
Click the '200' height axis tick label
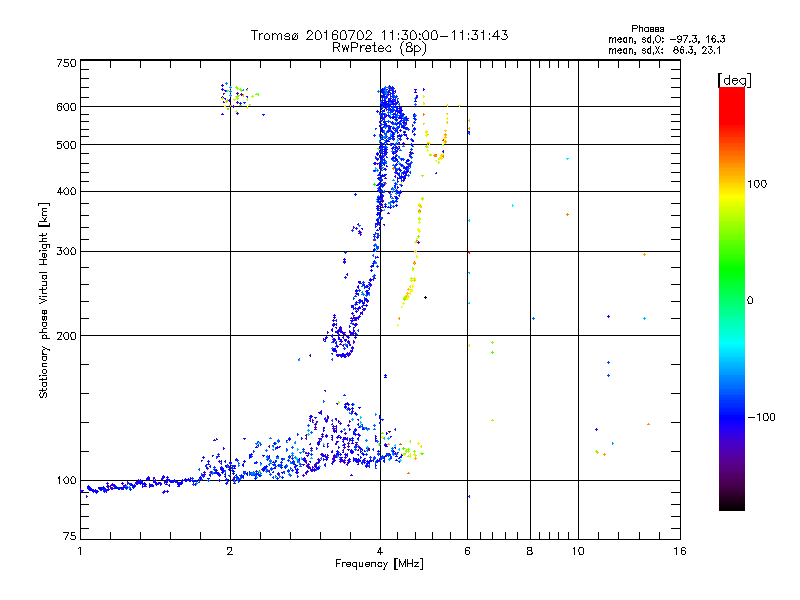click(x=66, y=336)
